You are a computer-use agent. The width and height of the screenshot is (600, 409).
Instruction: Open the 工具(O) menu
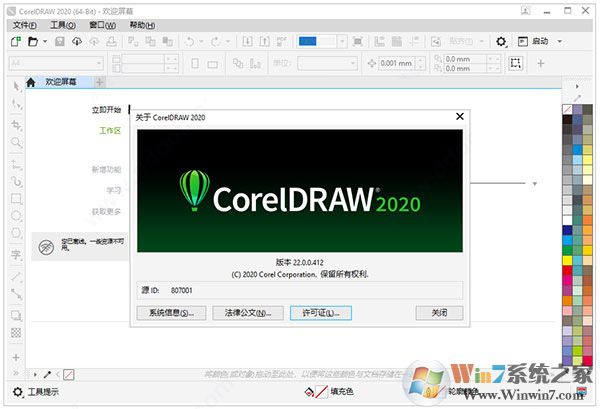tap(63, 25)
